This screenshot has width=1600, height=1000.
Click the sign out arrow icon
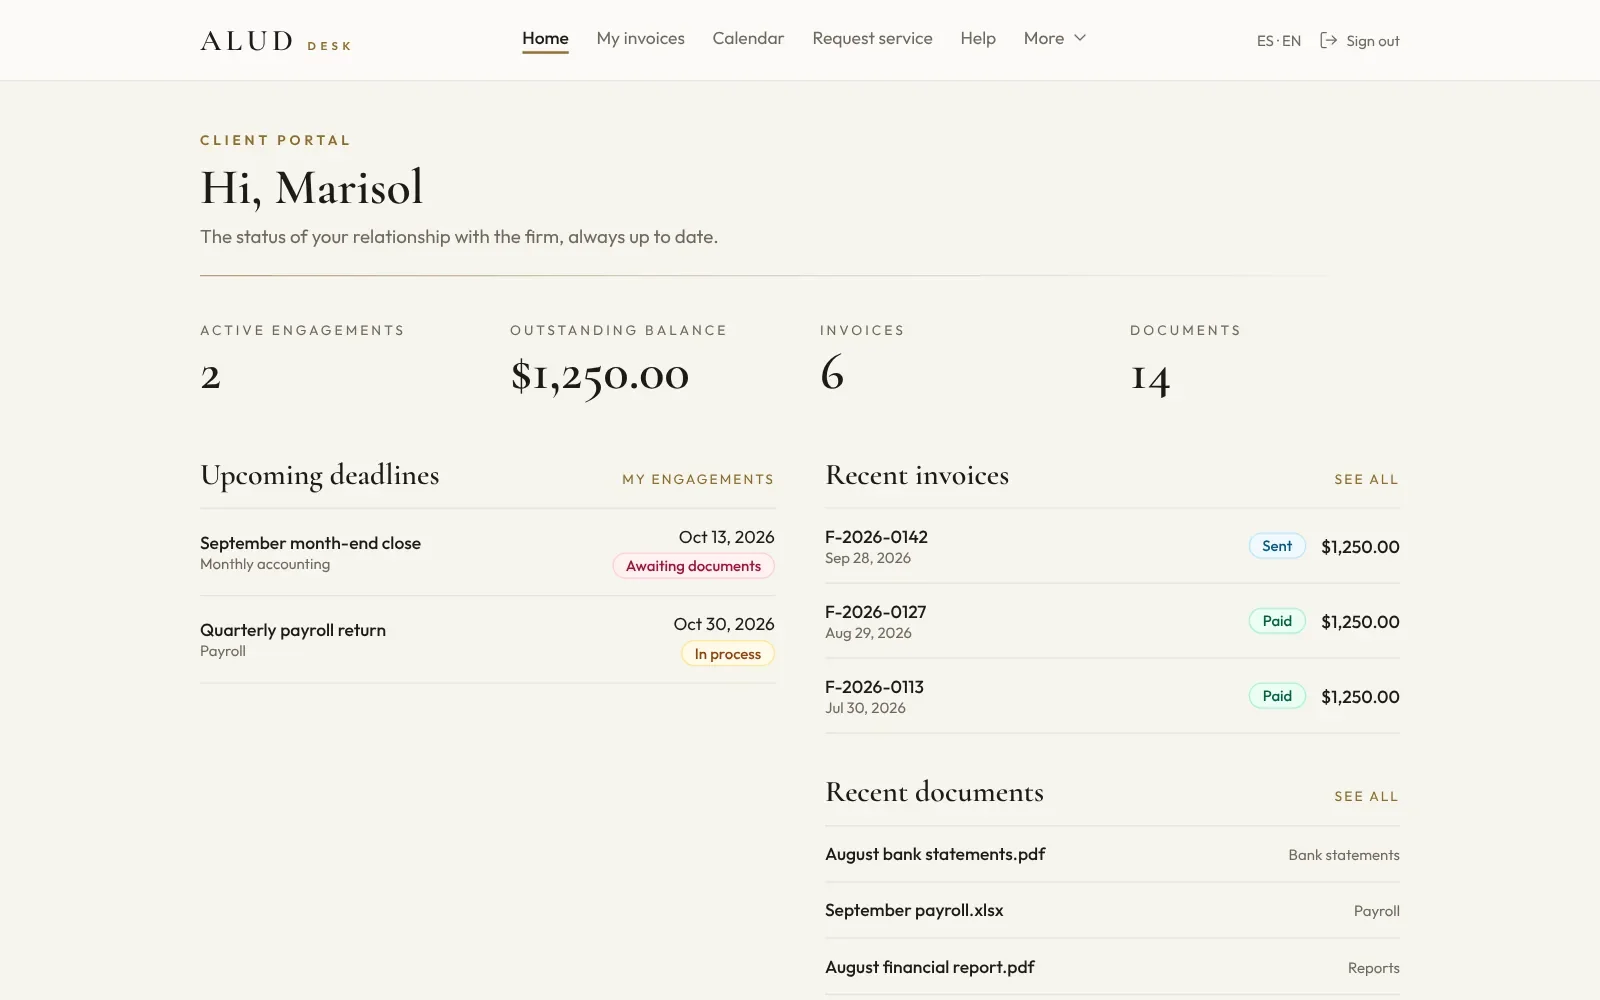pyautogui.click(x=1328, y=40)
